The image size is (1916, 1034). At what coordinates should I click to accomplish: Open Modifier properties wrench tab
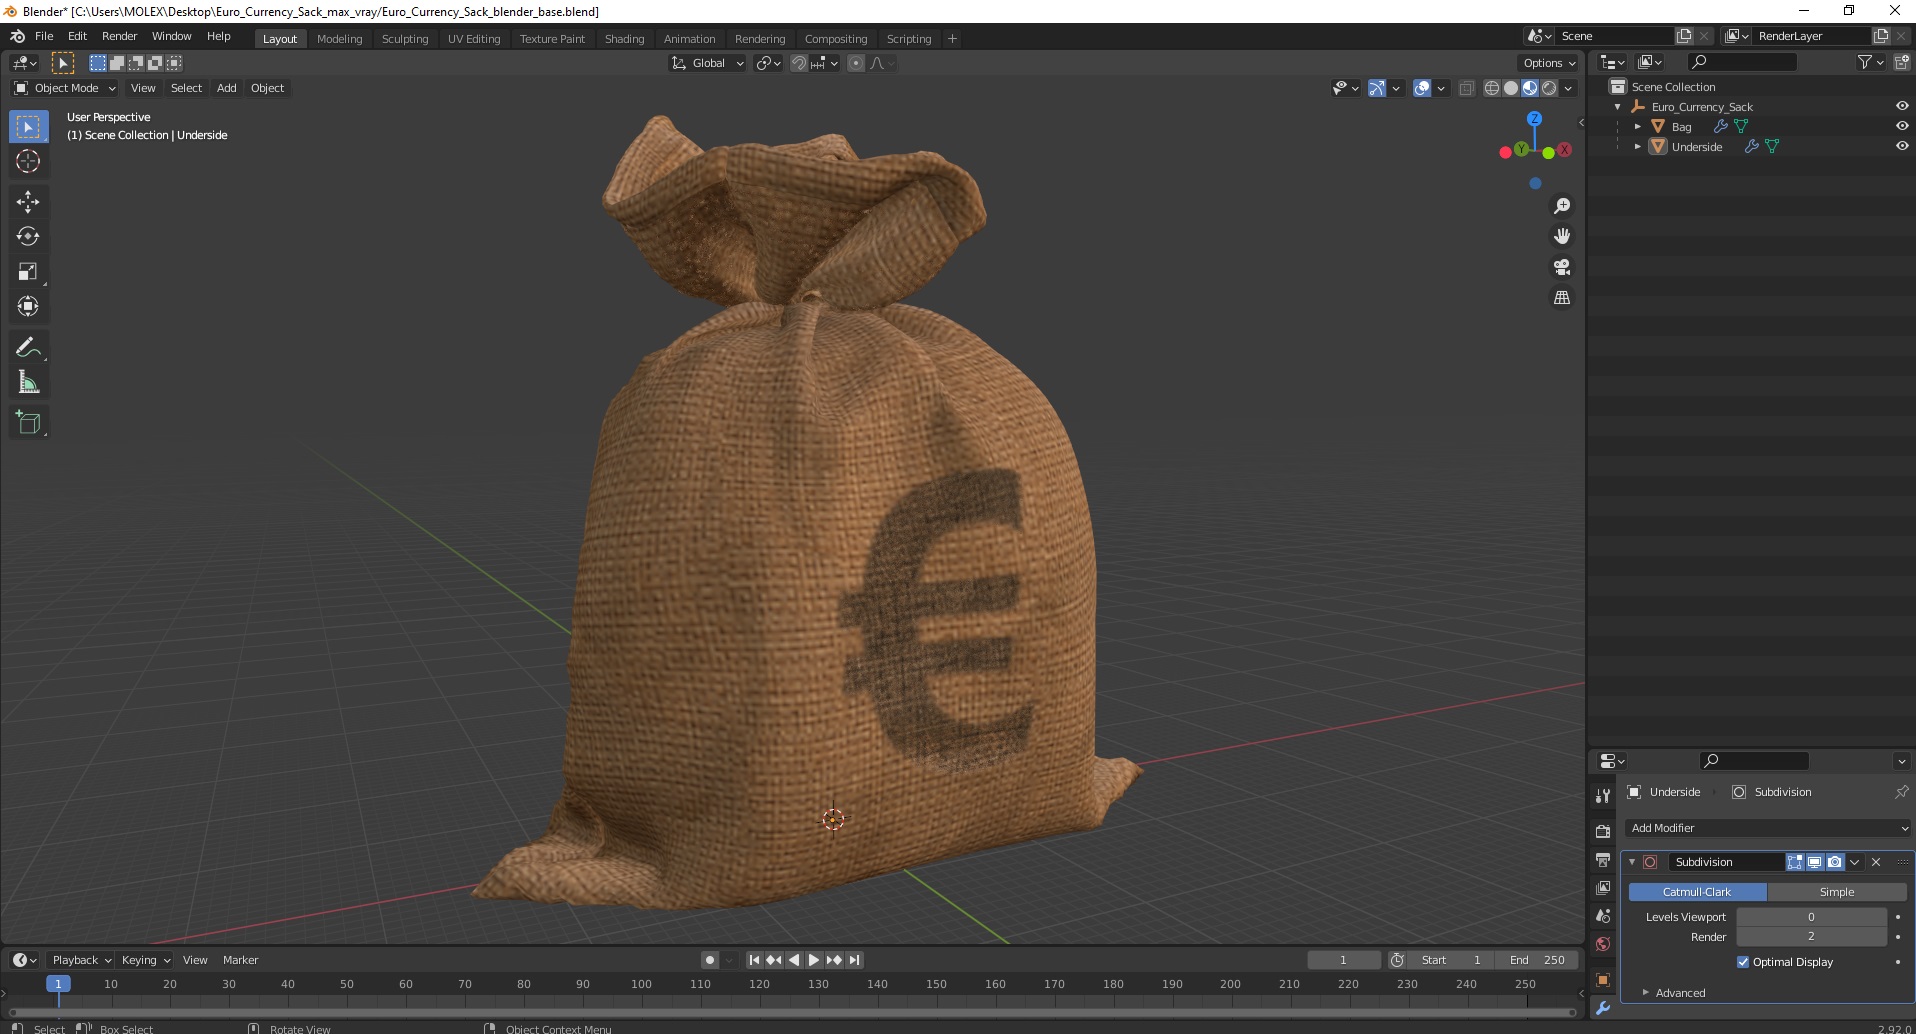pyautogui.click(x=1603, y=1008)
